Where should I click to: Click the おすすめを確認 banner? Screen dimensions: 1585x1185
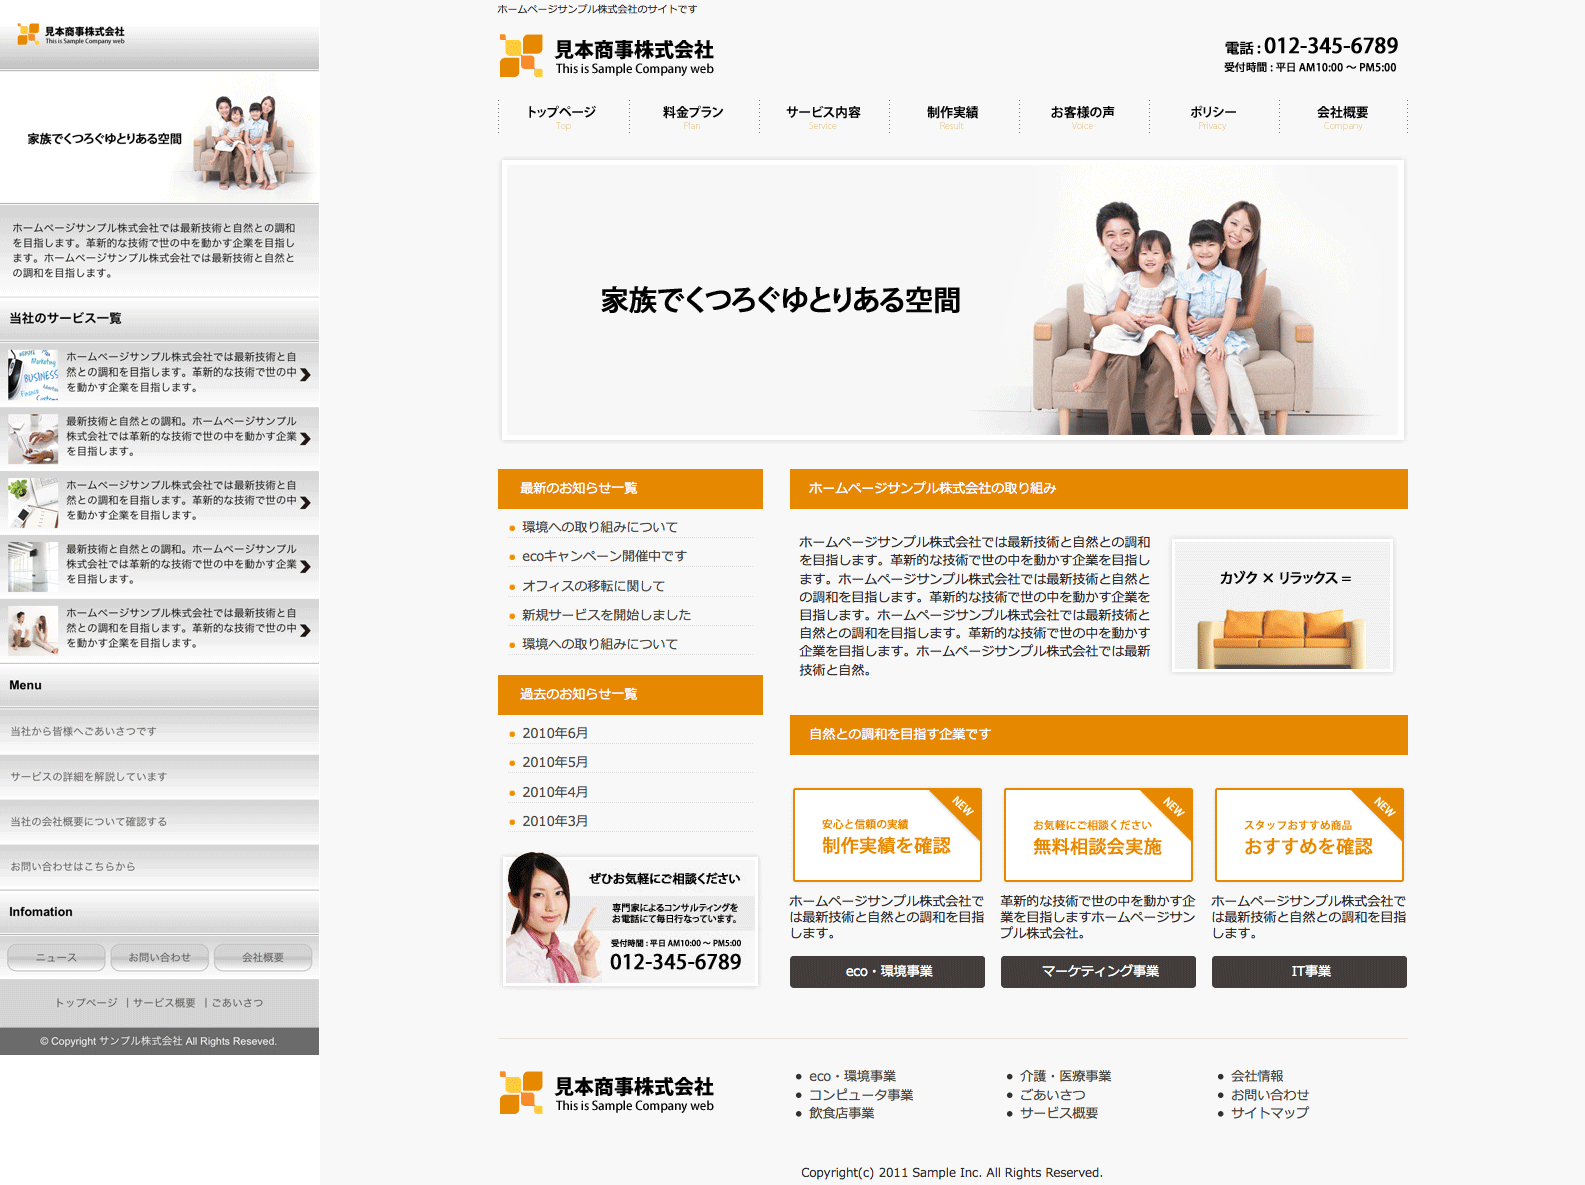(1308, 835)
